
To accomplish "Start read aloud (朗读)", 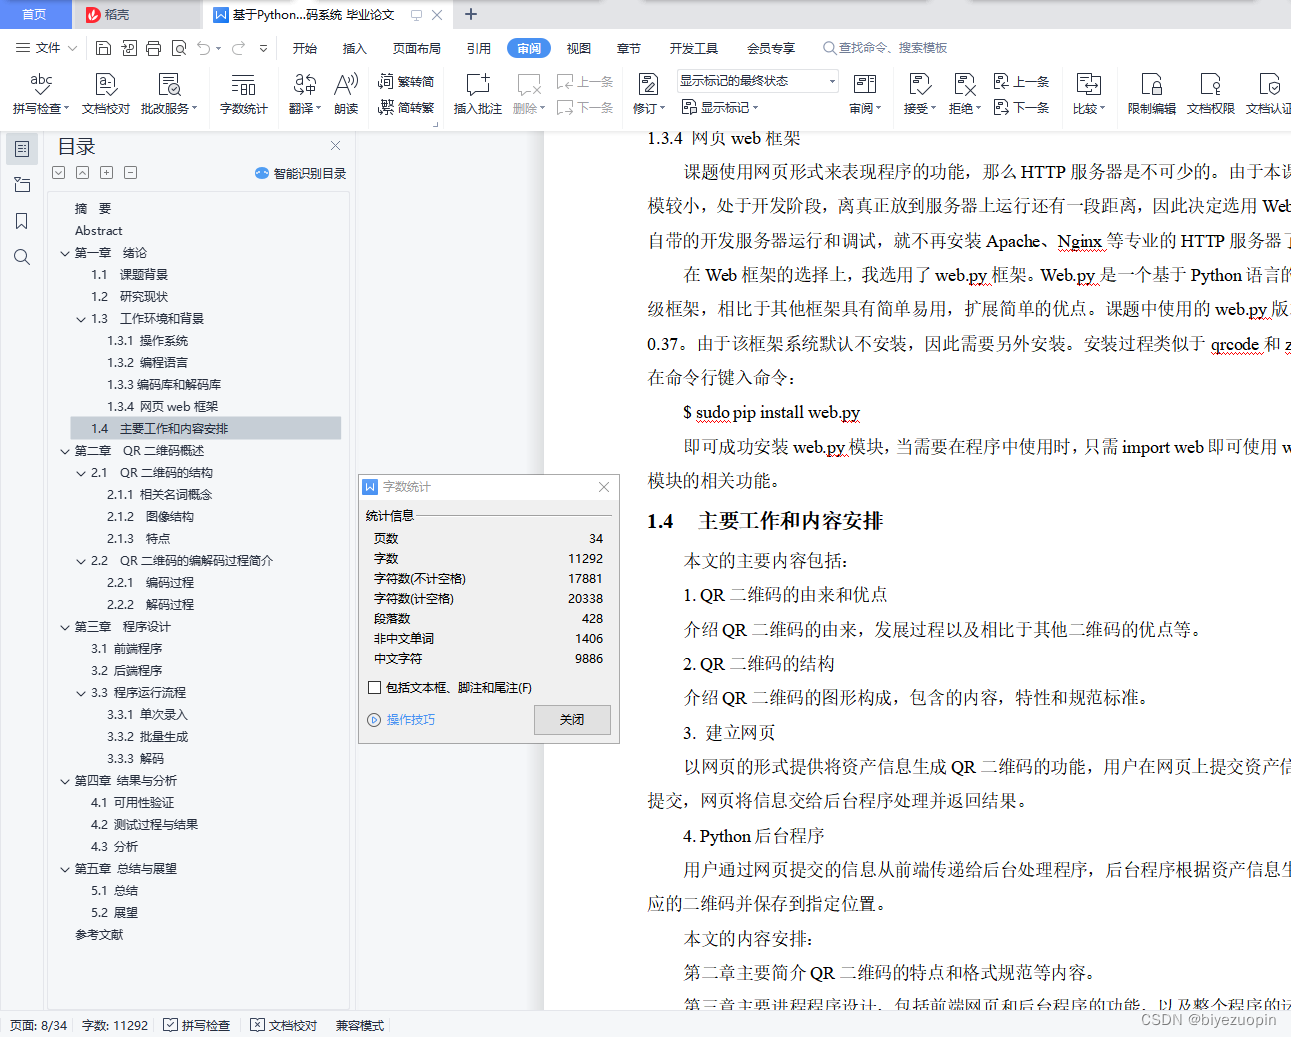I will (346, 93).
